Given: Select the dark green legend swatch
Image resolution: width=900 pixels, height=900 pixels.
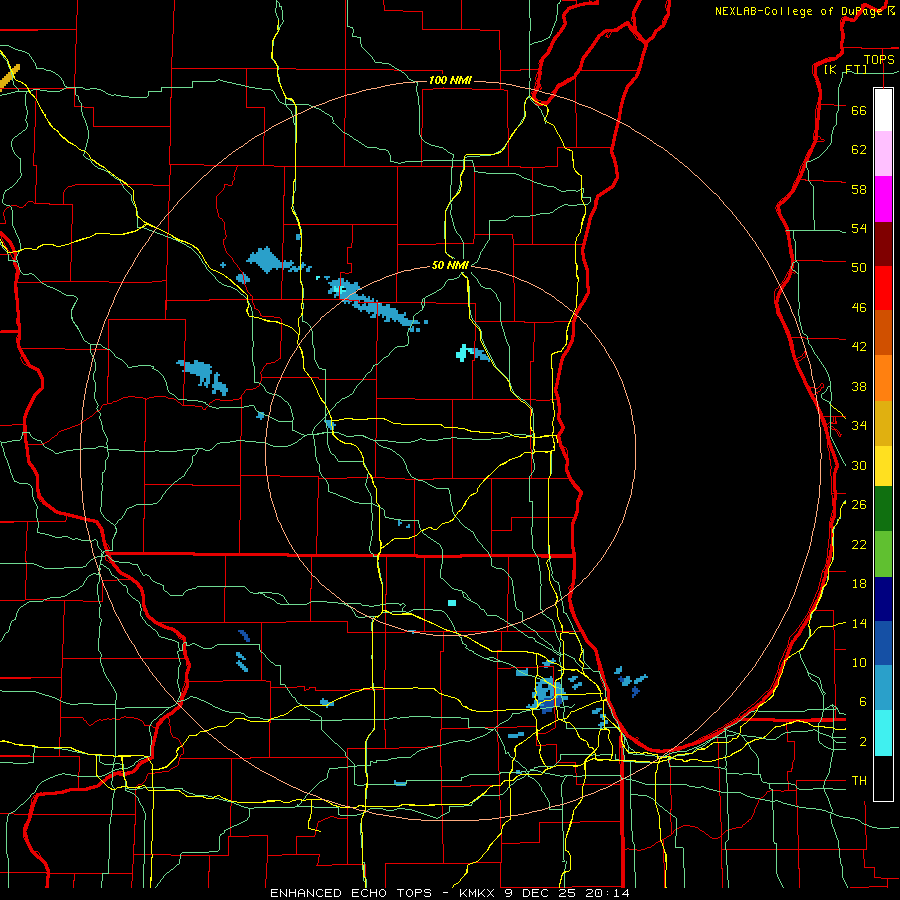Looking at the screenshot, I should point(883,509).
